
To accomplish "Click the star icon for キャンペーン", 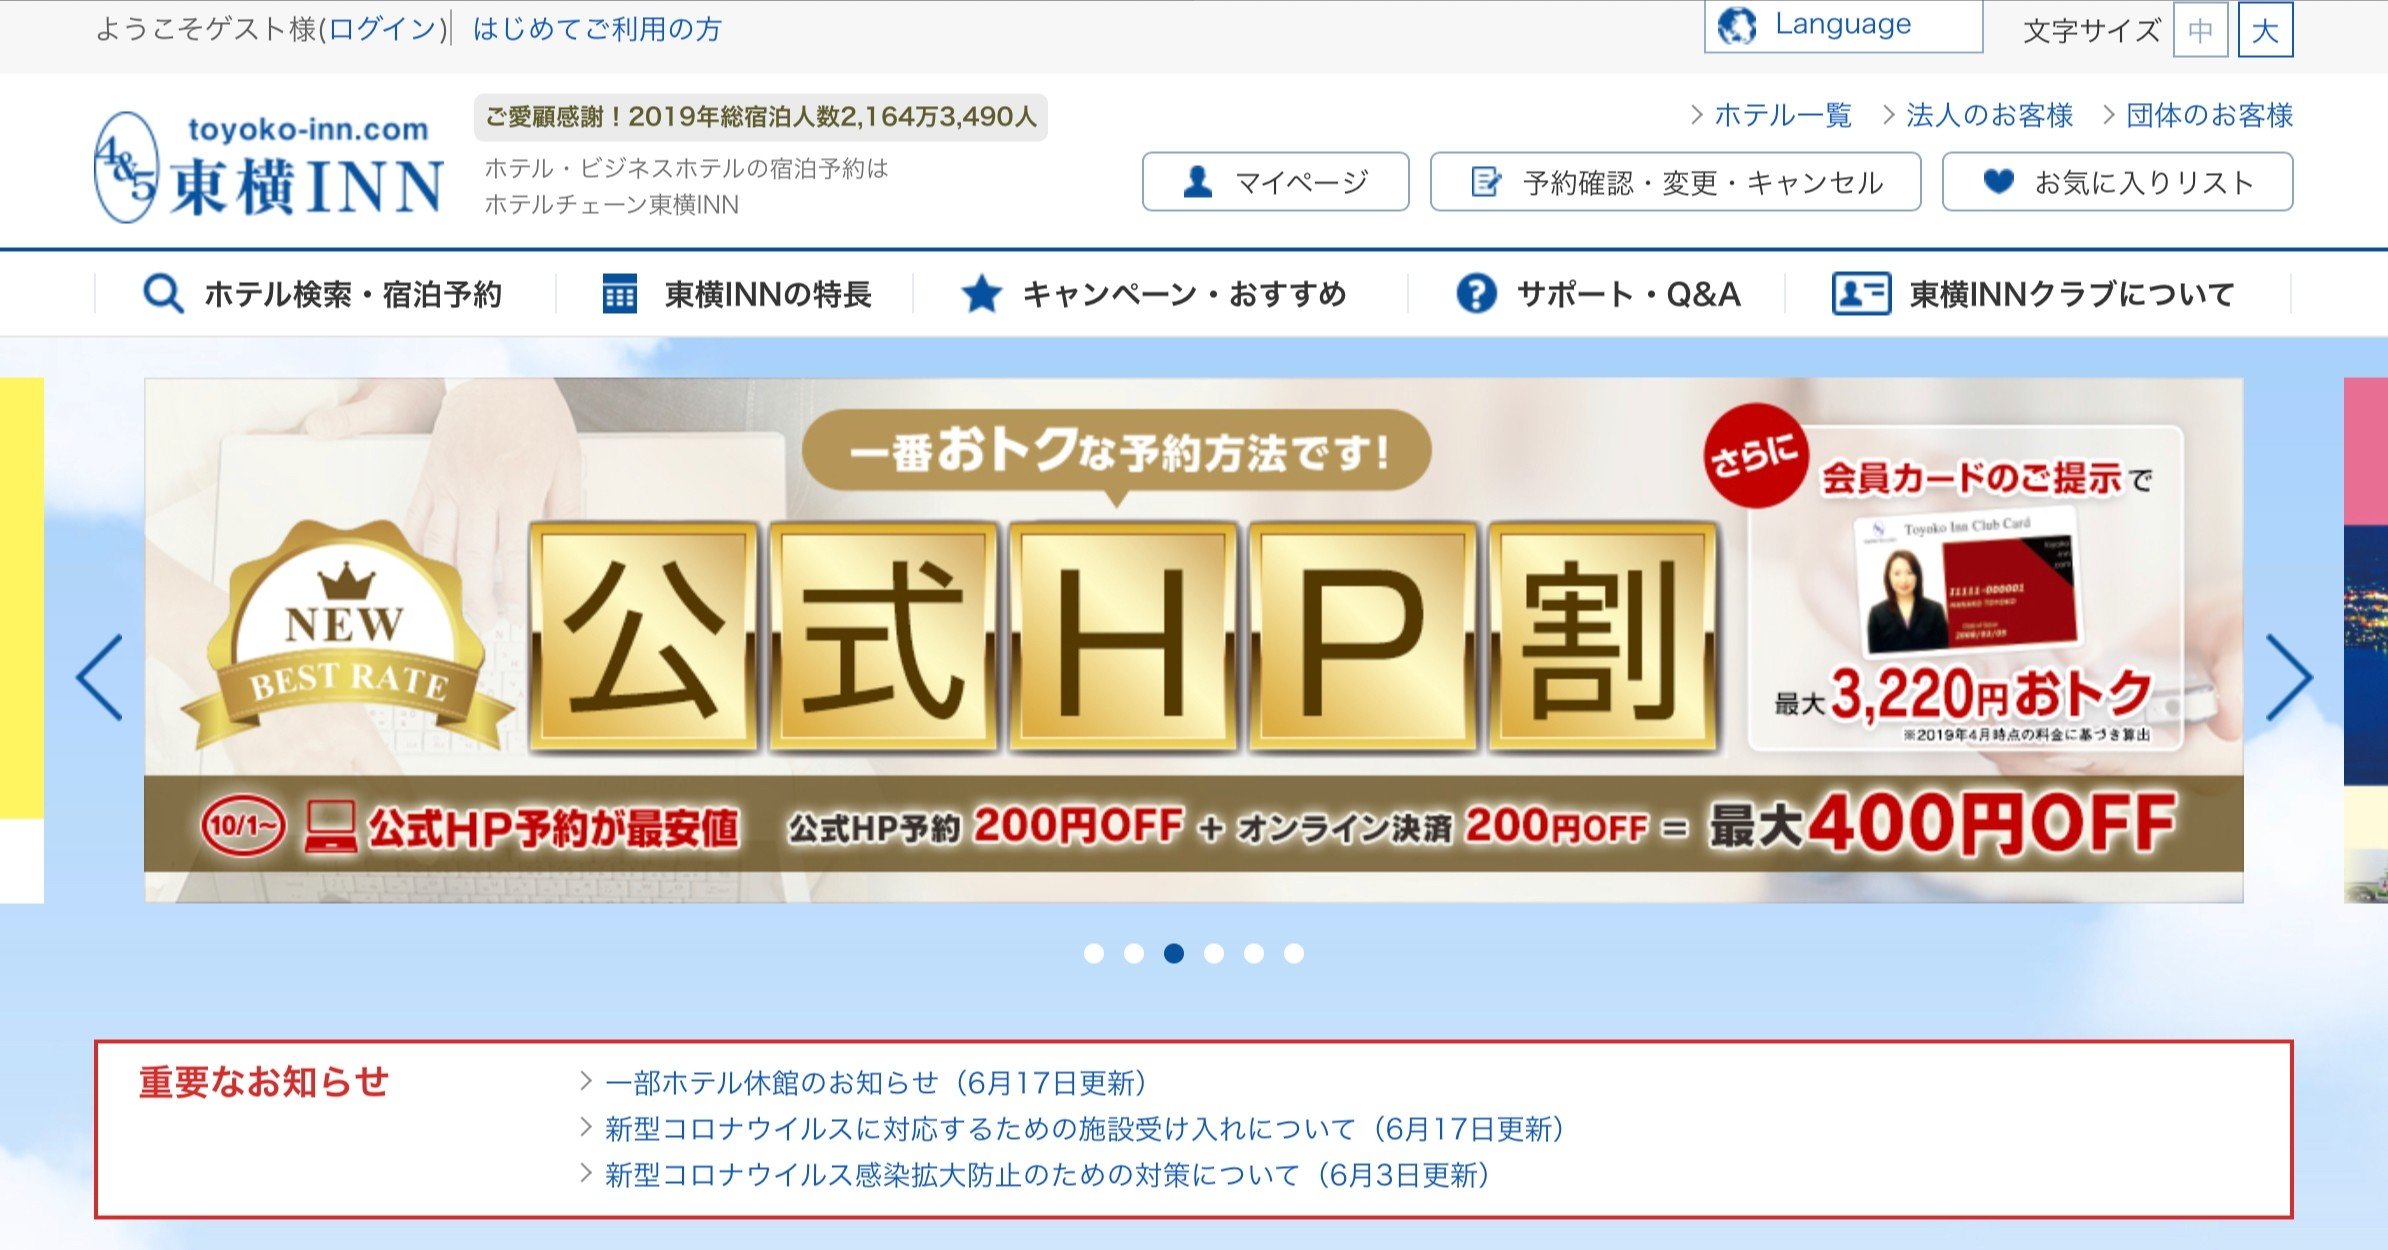I will tap(981, 294).
